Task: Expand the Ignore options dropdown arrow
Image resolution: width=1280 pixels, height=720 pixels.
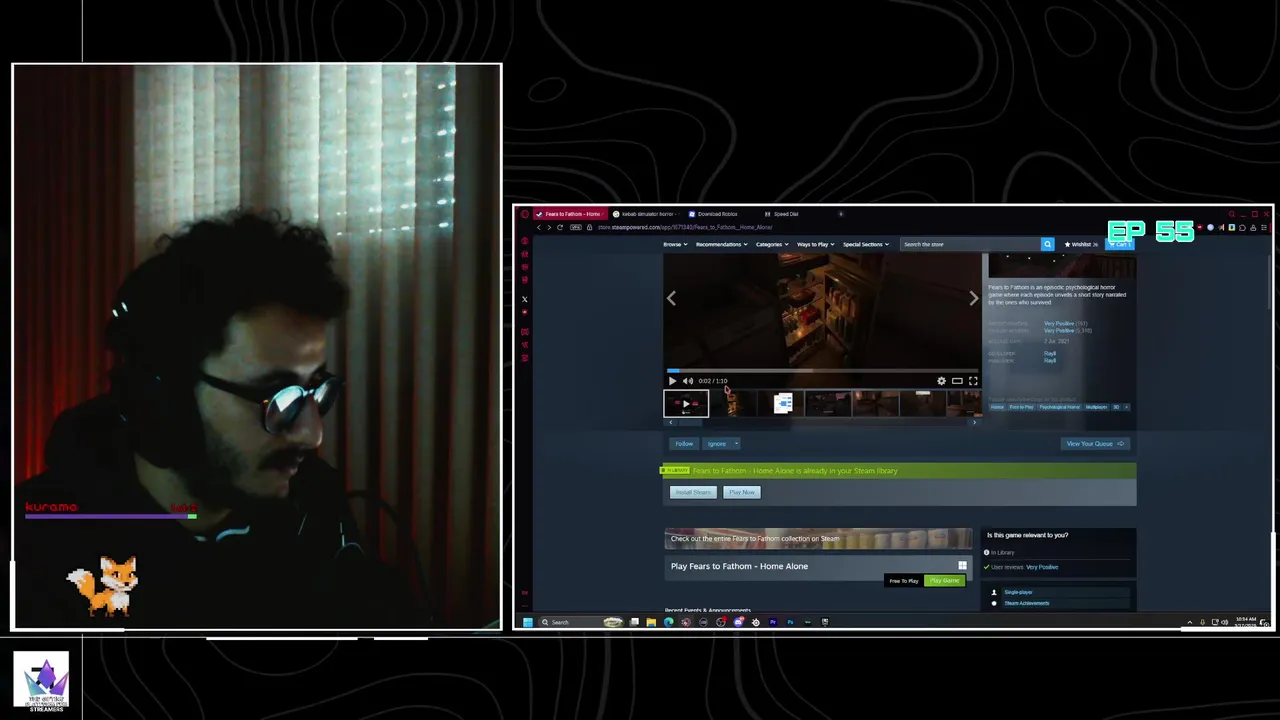Action: [x=736, y=444]
